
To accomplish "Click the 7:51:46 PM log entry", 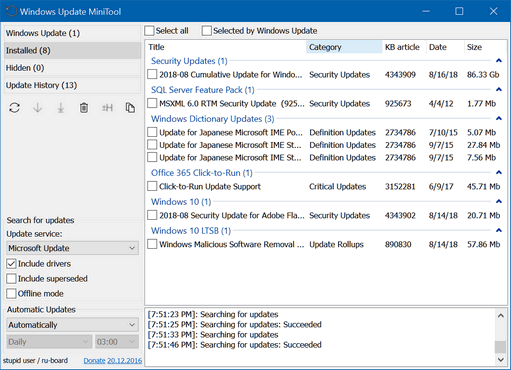I will click(x=235, y=345).
